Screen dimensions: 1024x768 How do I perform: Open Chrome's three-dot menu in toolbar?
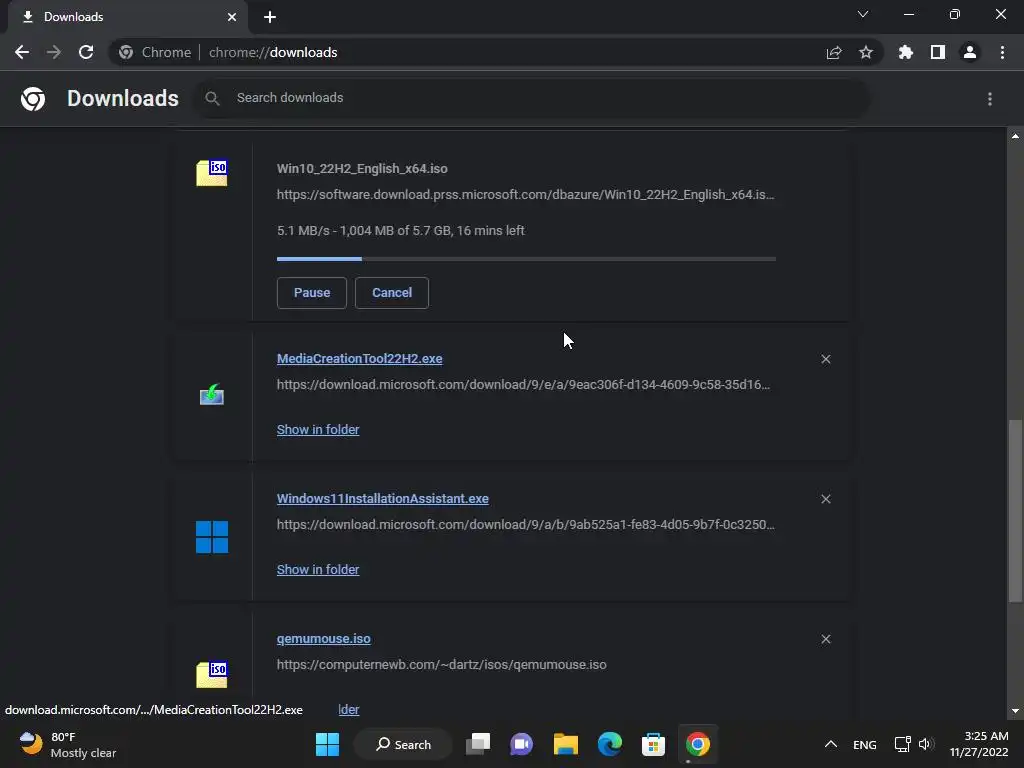click(x=1002, y=52)
